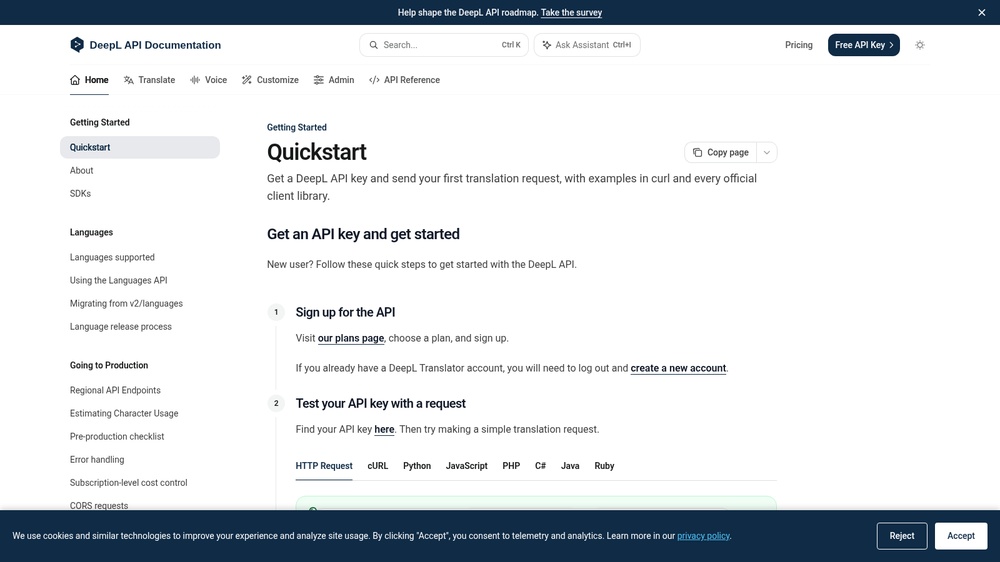
Task: Click the Home house icon
Action: tap(75, 80)
